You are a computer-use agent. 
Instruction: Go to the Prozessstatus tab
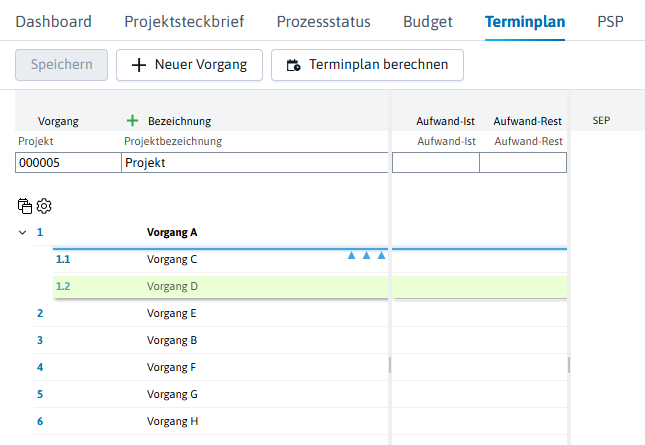click(323, 22)
